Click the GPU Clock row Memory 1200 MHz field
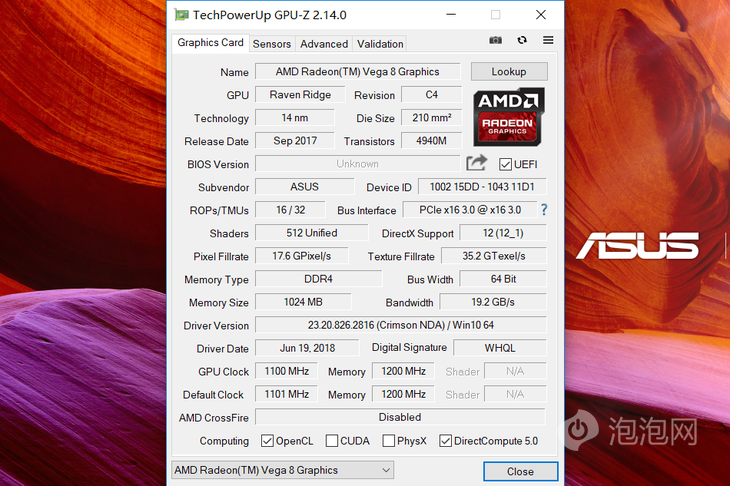 click(x=403, y=371)
